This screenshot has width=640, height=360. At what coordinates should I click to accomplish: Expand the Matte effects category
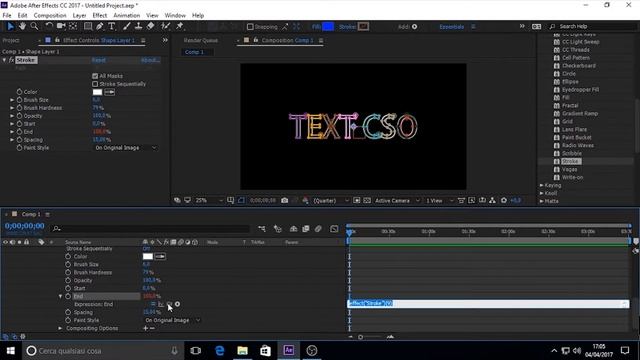coord(542,201)
